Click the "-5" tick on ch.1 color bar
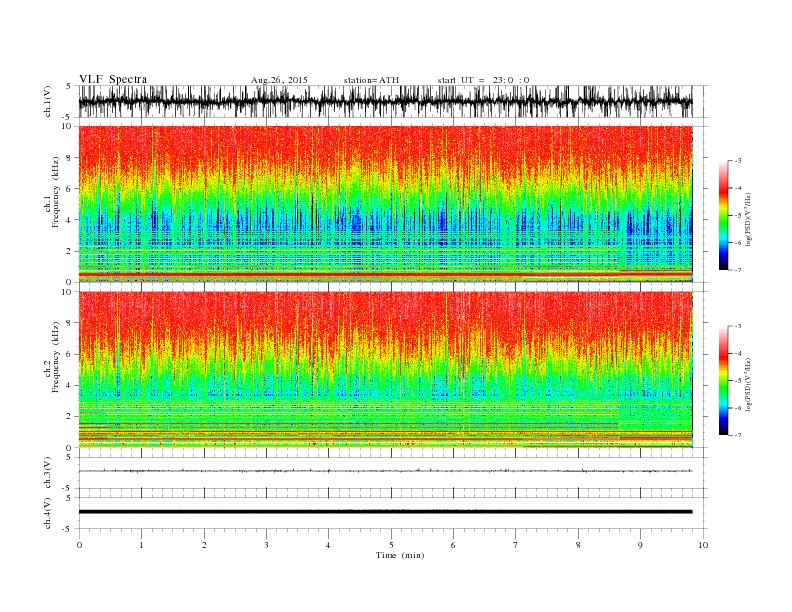792x612 pixels. tap(738, 216)
